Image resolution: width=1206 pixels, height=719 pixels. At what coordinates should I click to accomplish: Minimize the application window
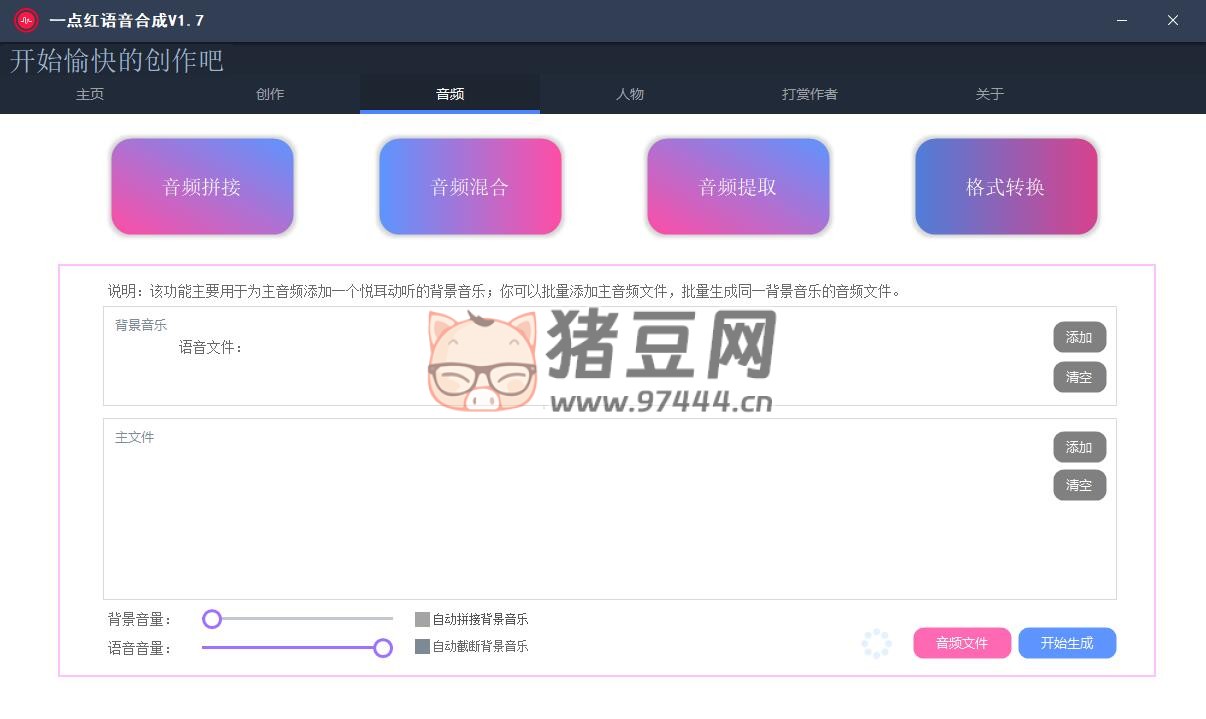pyautogui.click(x=1122, y=20)
